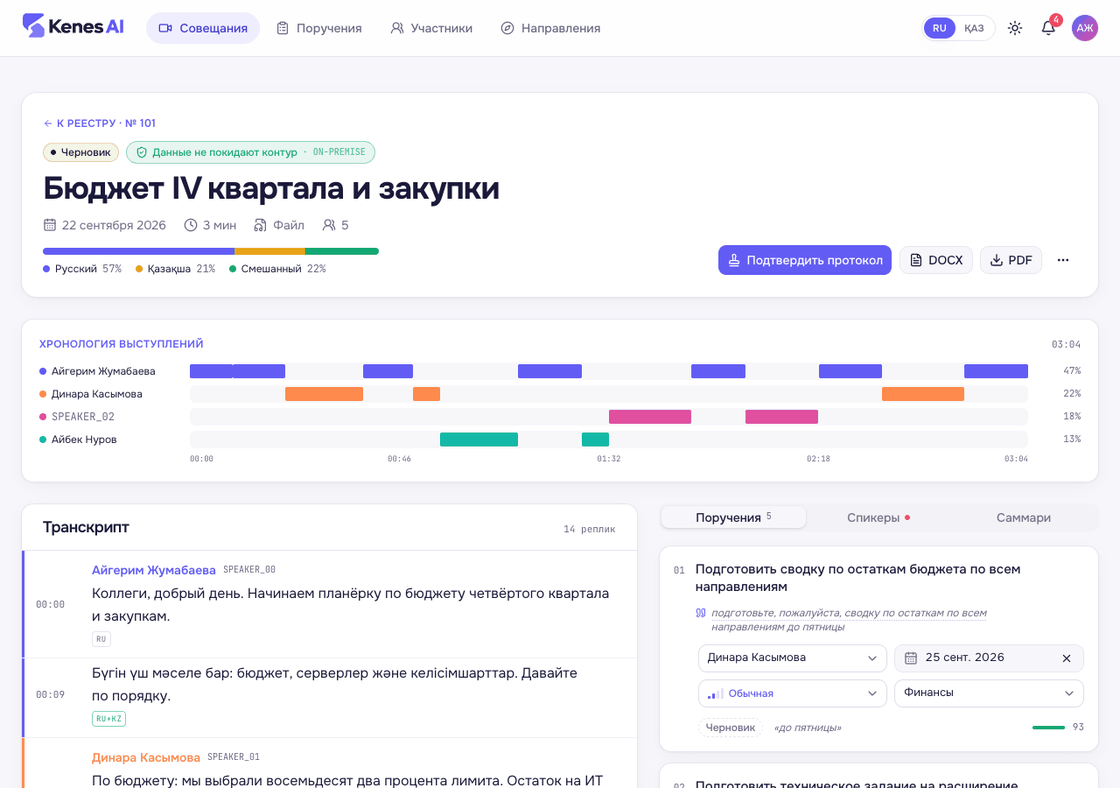This screenshot has height=788, width=1120.
Task: Click the task 01 title text
Action: 858,578
